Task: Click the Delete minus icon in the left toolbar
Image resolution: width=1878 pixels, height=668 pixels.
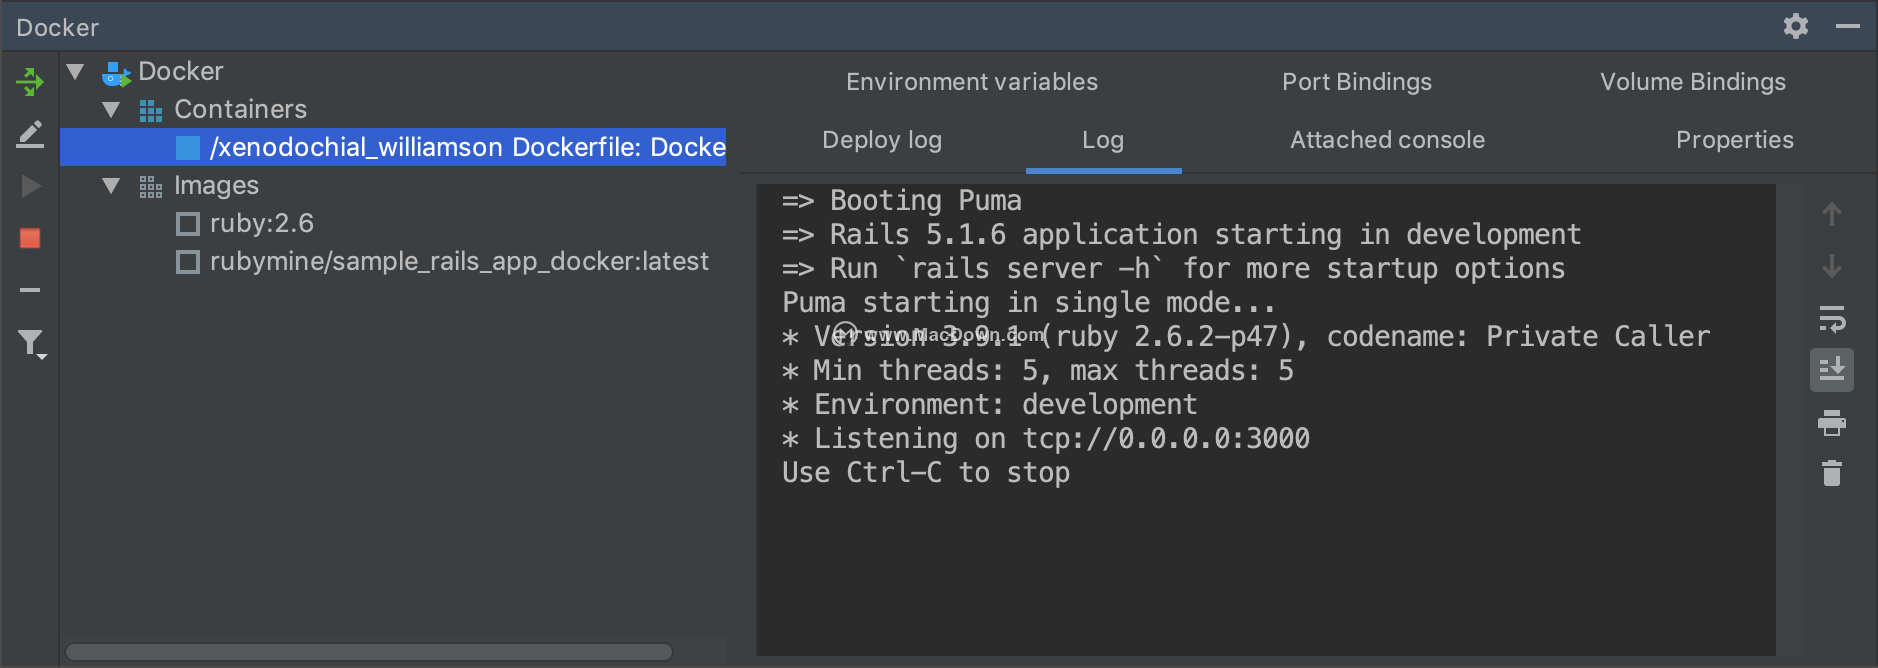Action: [30, 290]
